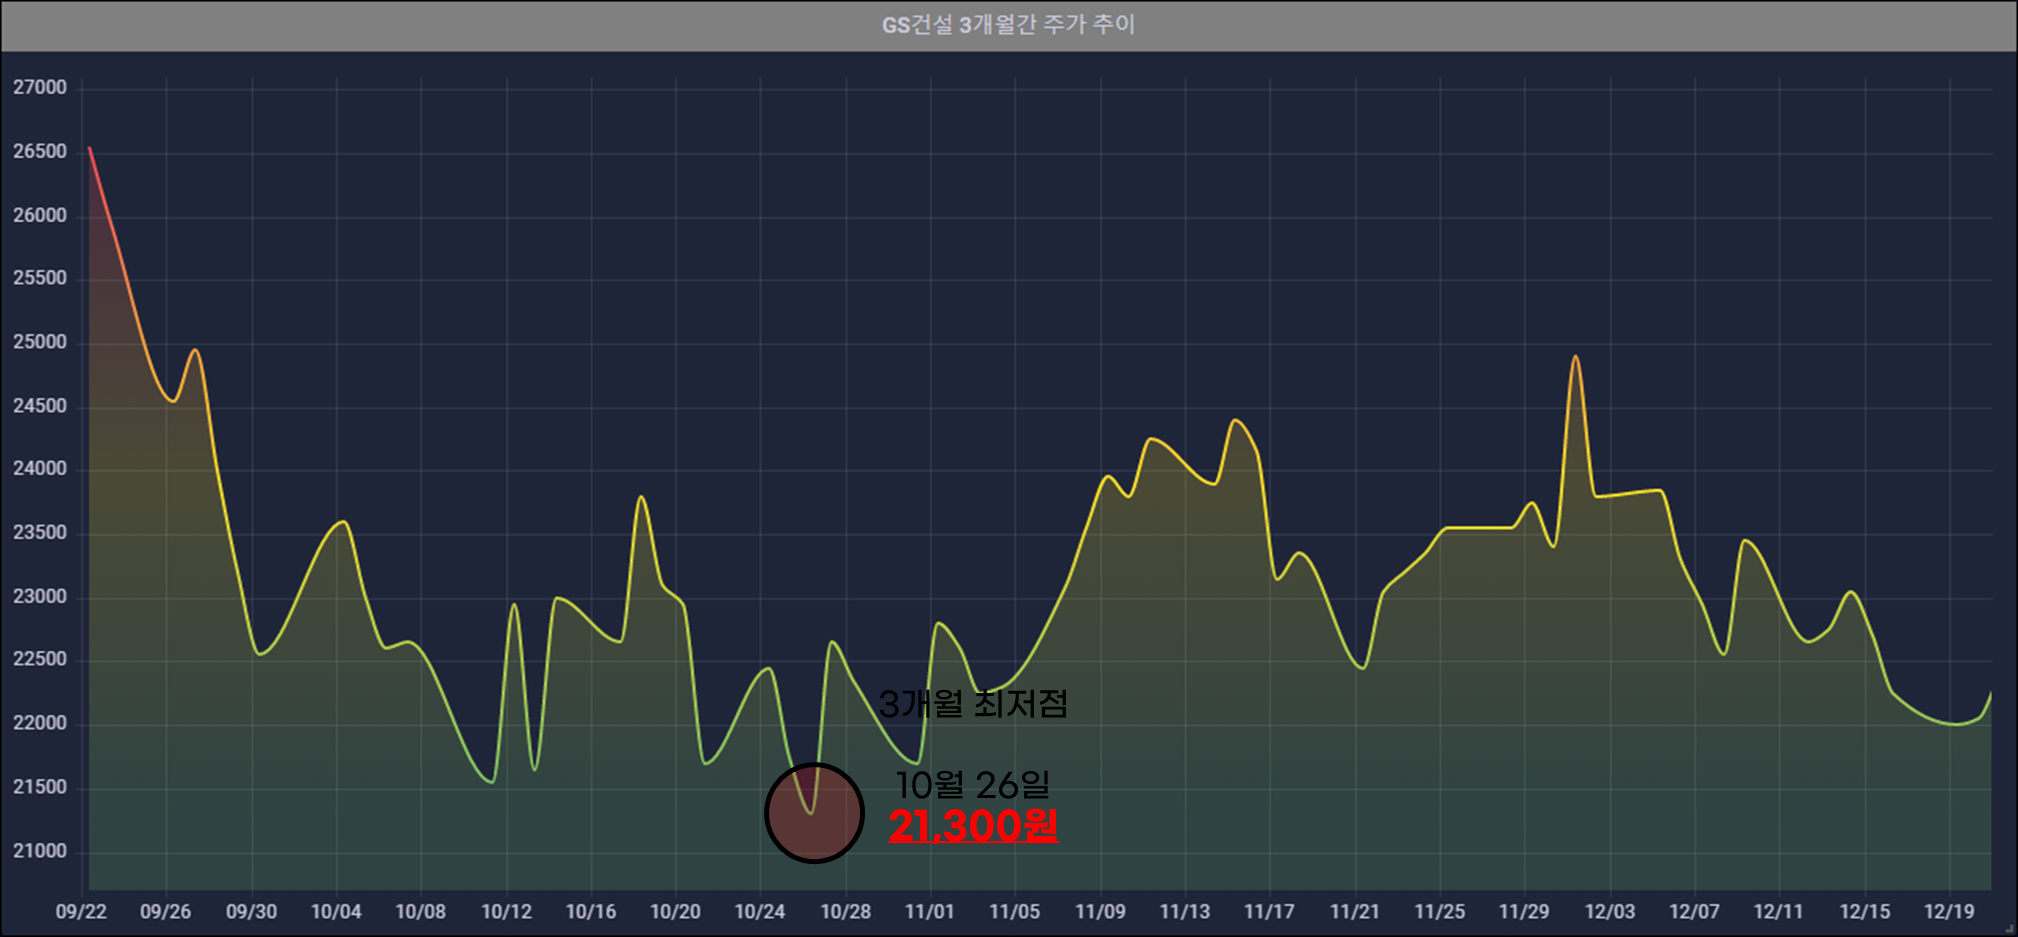Click the 11/05 date label
The image size is (2018, 937).
point(1015,912)
